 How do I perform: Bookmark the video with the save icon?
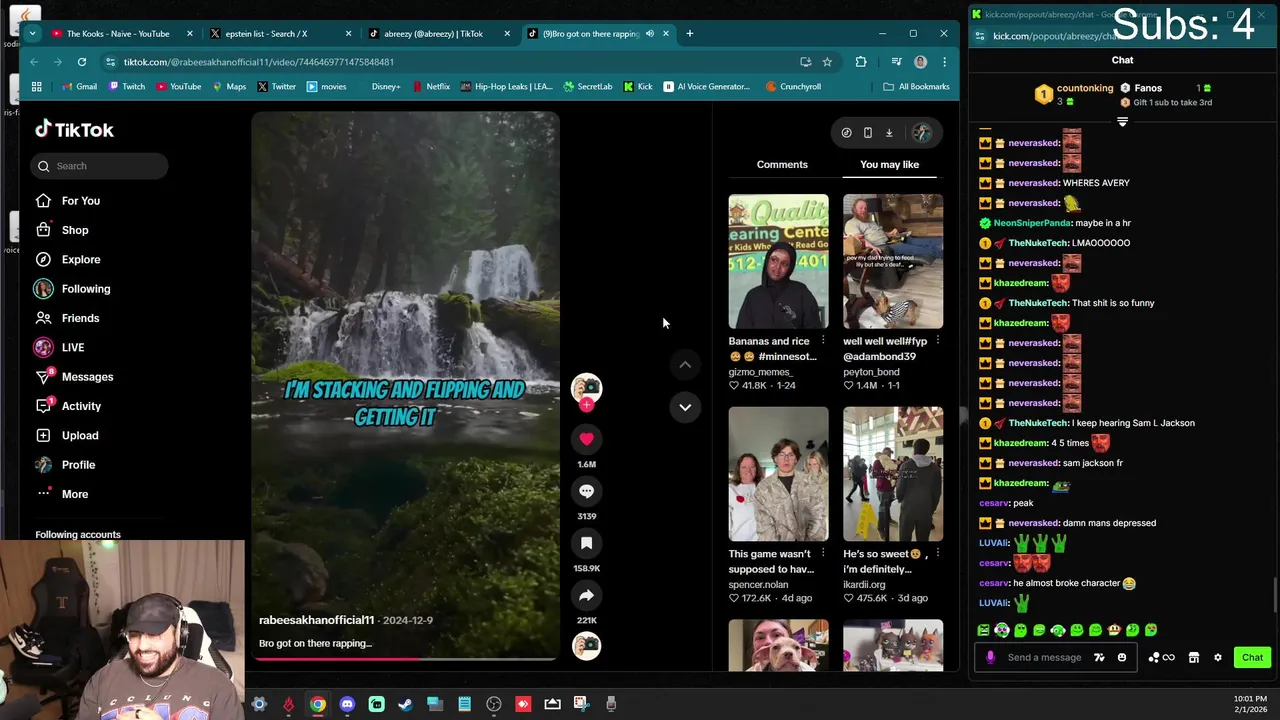pos(586,543)
